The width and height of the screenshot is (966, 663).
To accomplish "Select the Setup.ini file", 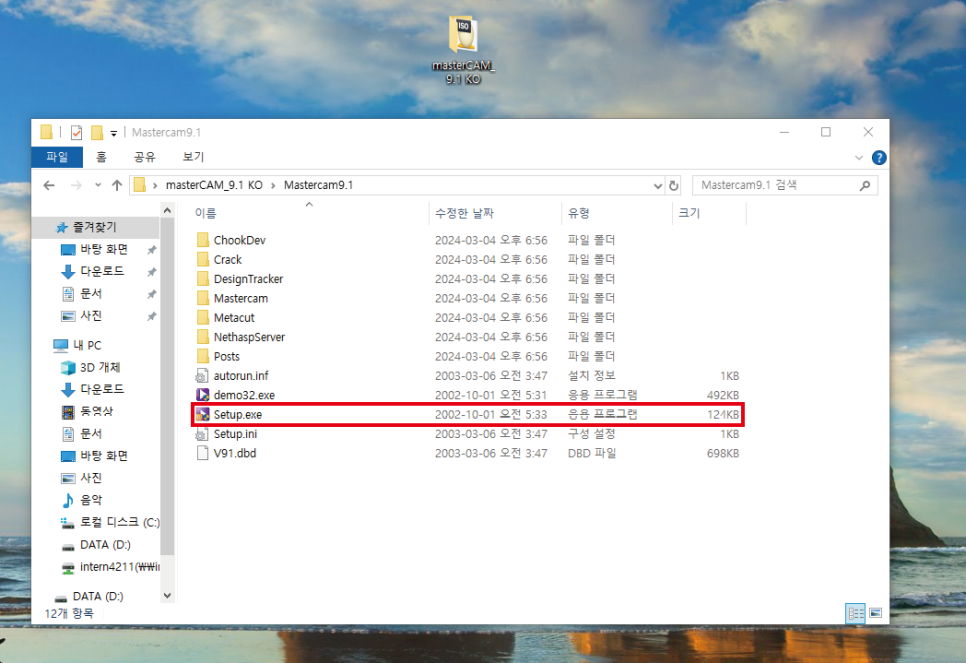I will point(235,434).
